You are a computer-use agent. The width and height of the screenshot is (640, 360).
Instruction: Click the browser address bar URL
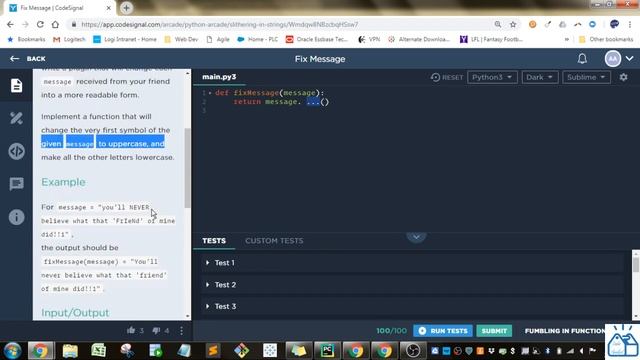tap(220, 24)
